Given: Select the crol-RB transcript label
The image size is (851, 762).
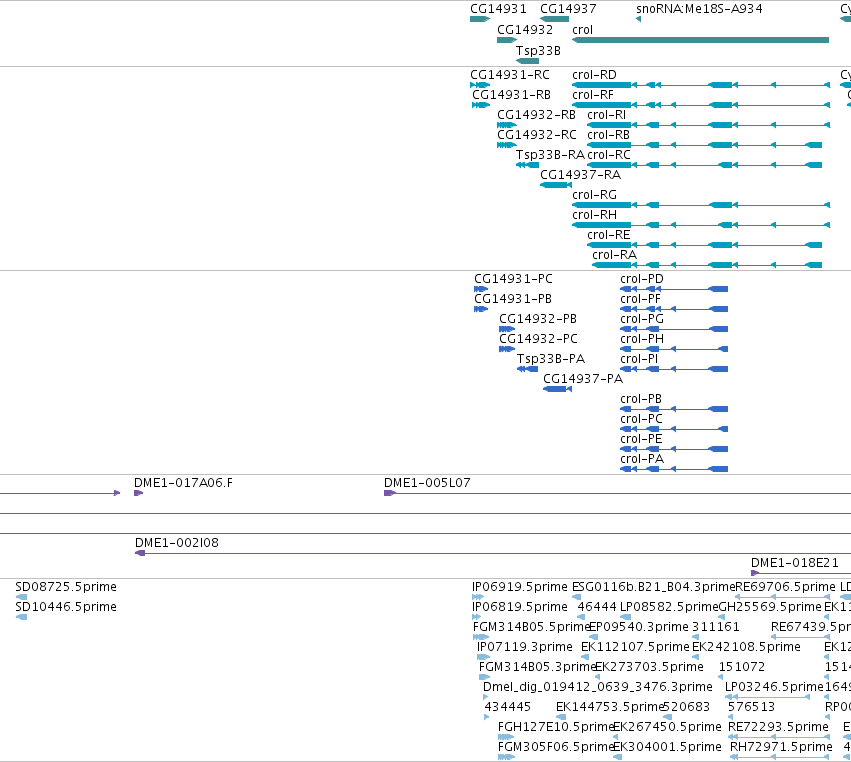Looking at the screenshot, I should pos(608,135).
